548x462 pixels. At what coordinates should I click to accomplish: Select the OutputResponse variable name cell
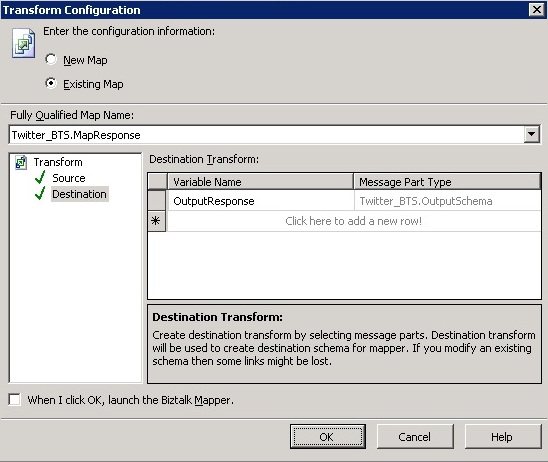260,201
